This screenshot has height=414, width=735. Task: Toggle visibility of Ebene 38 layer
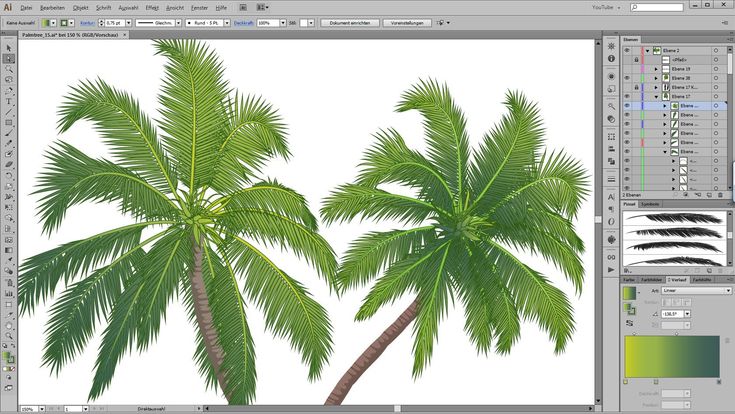[x=627, y=78]
